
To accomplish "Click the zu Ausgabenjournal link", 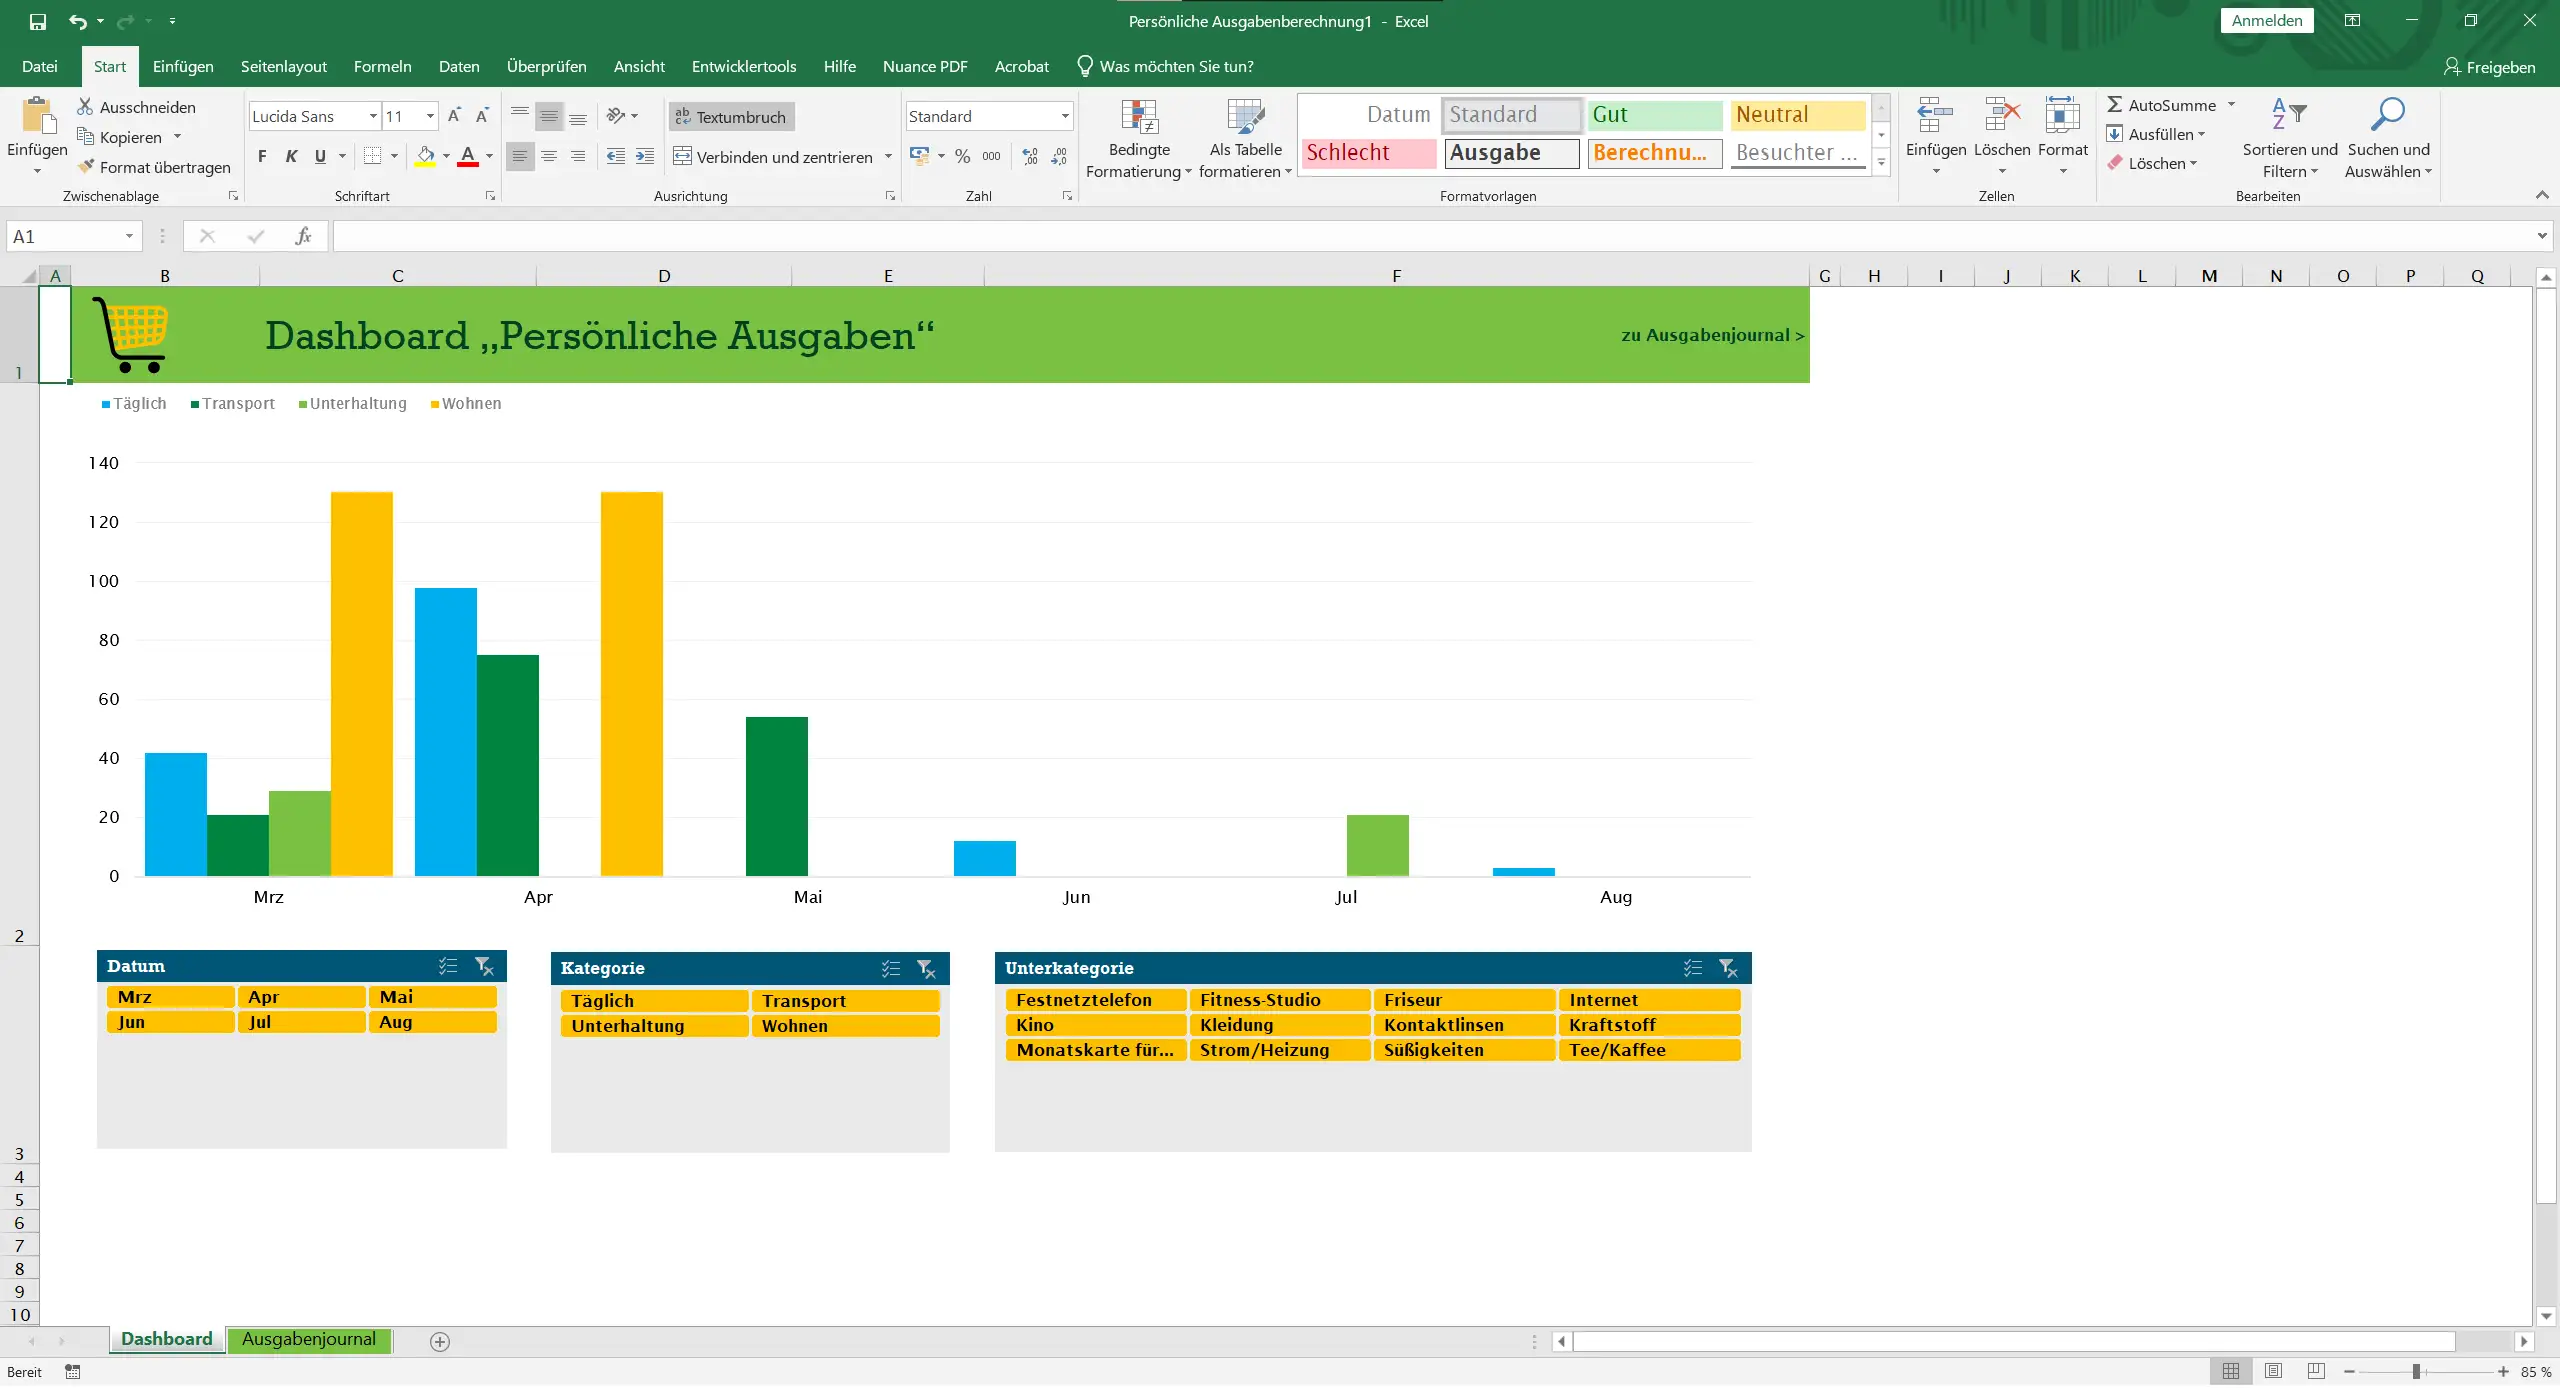I will tap(1711, 336).
